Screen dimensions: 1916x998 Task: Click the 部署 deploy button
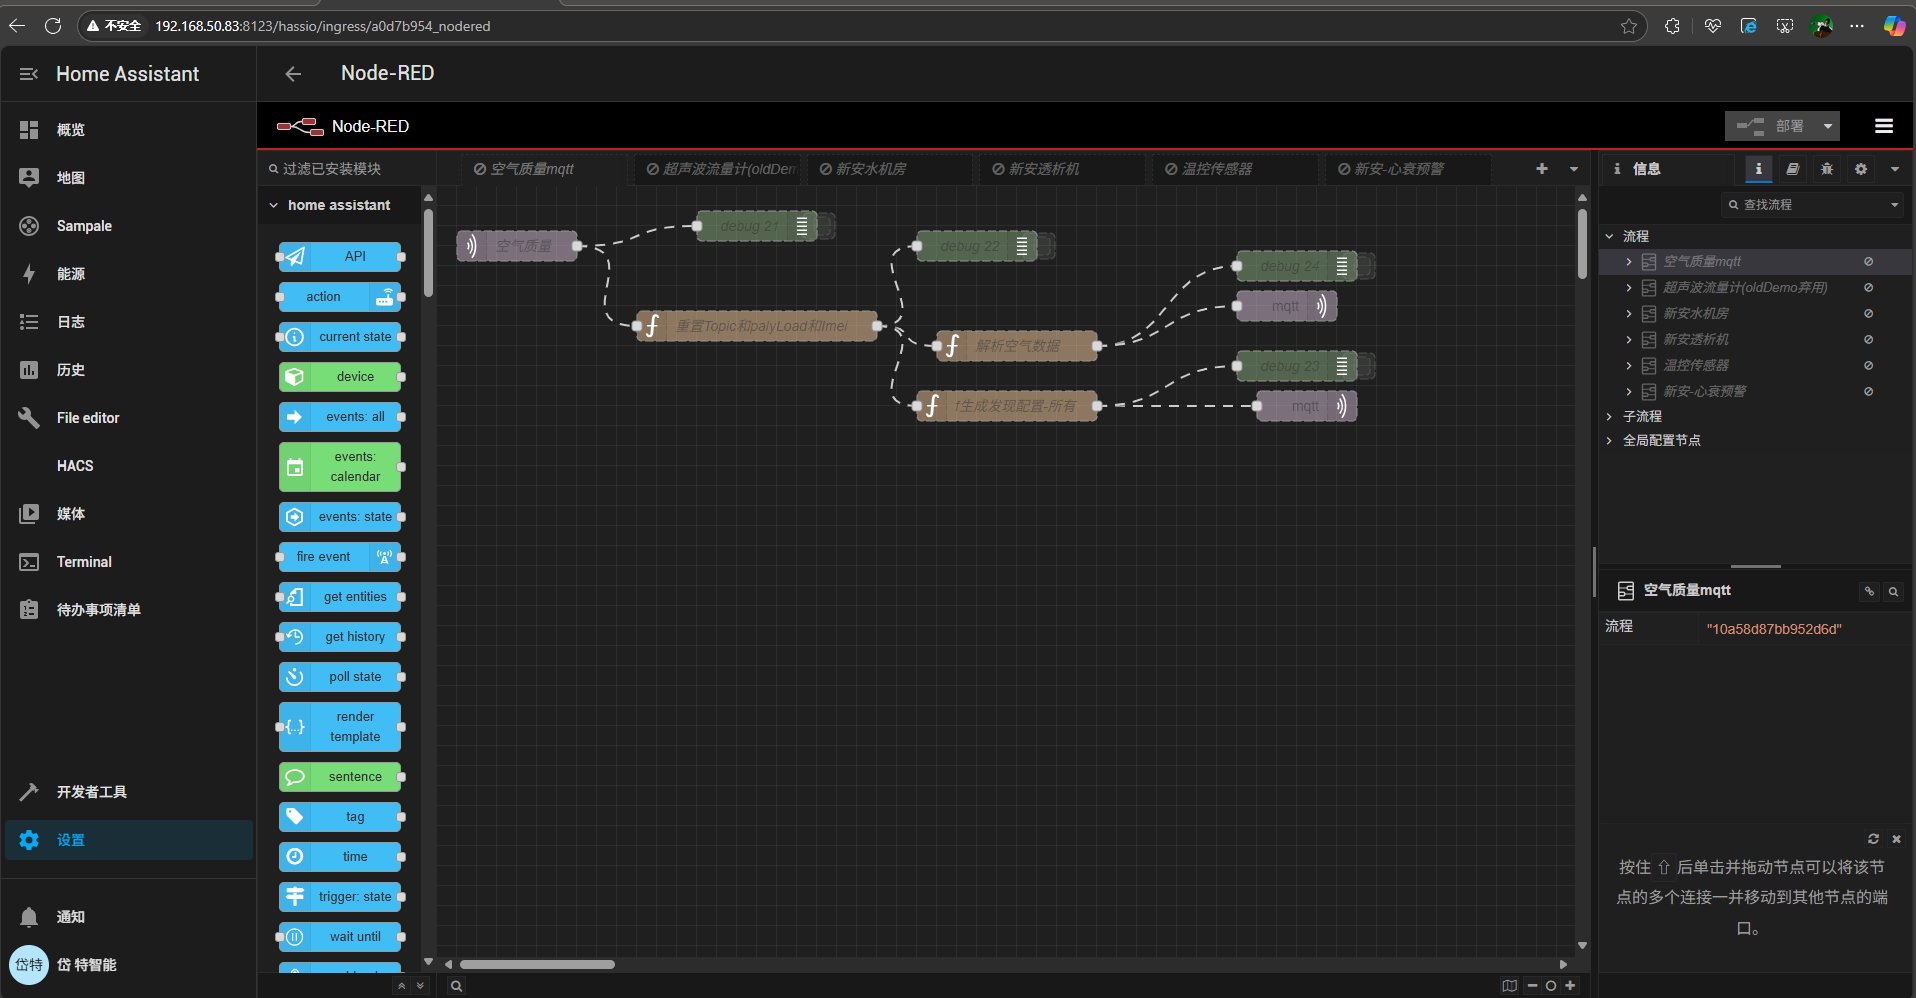coord(1772,126)
